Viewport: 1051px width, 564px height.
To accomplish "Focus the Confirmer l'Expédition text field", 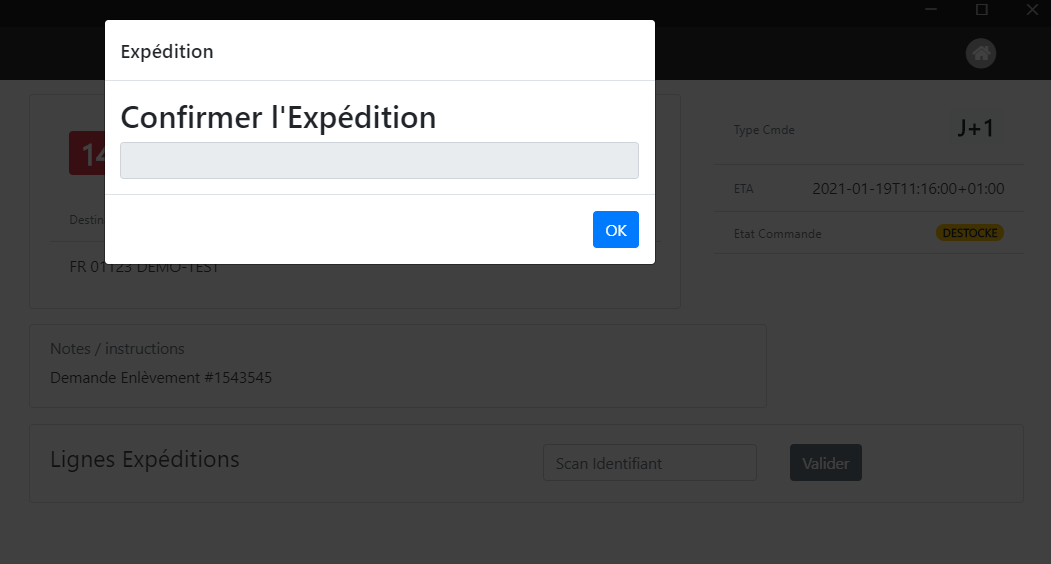I will pos(379,160).
